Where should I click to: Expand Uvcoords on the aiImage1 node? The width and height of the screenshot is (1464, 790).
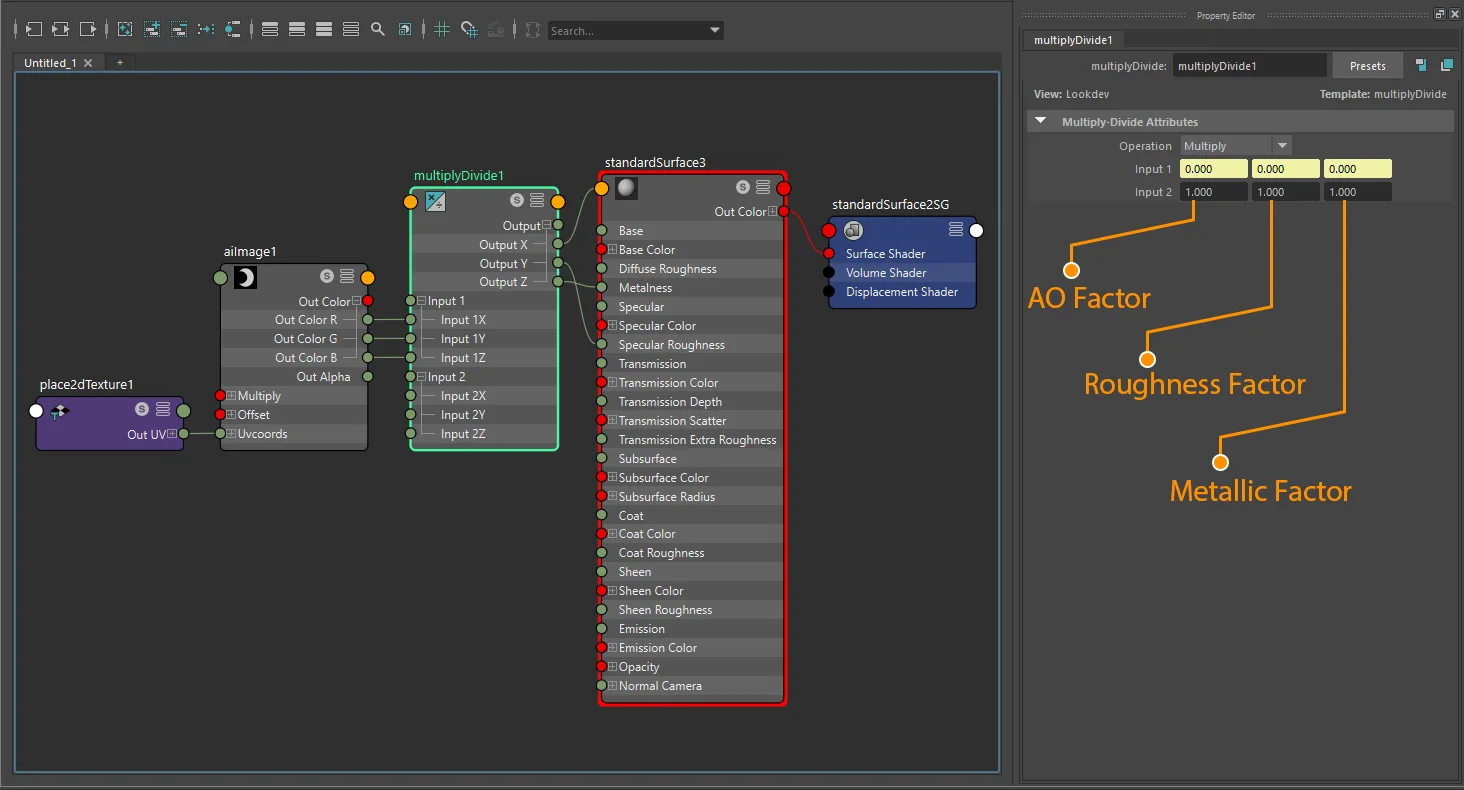coord(232,434)
